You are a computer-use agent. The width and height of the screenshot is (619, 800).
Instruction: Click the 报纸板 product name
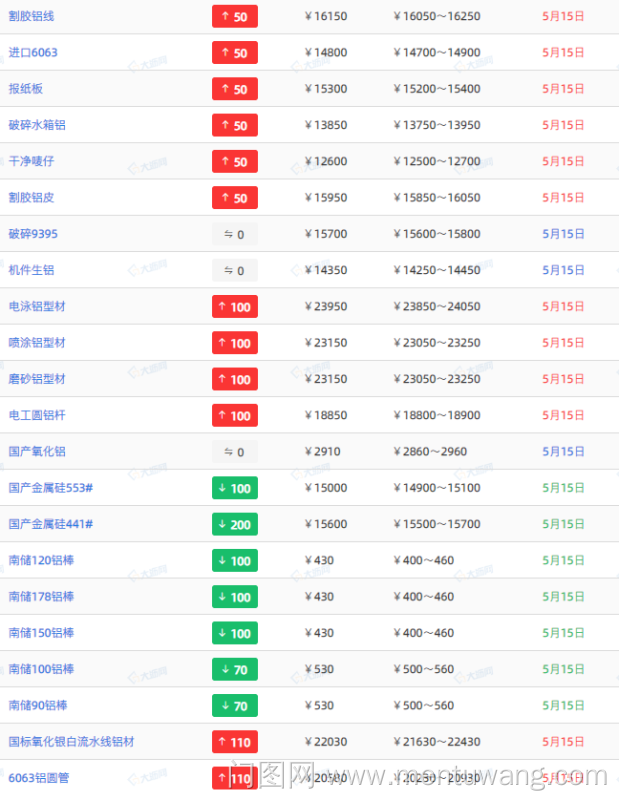point(26,89)
